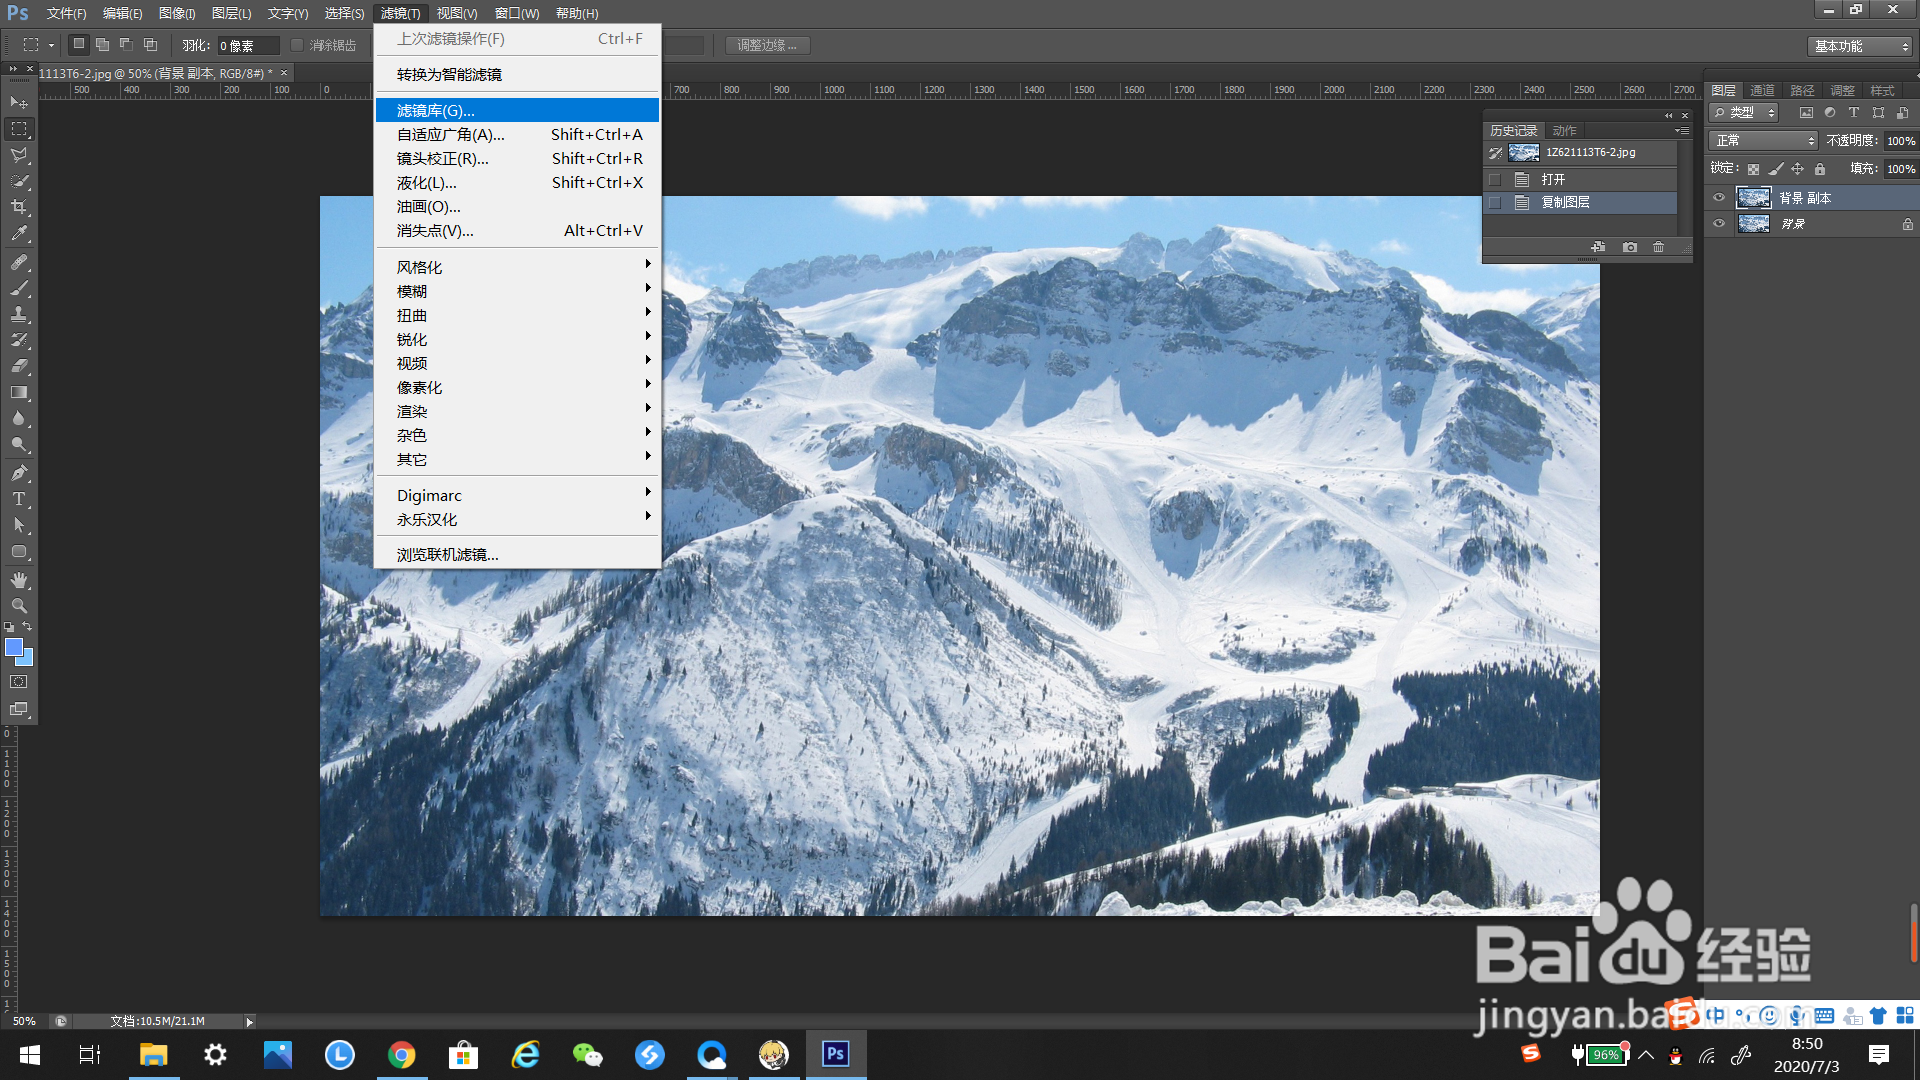Switch to the 通道 tab
The width and height of the screenshot is (1920, 1080).
pyautogui.click(x=1762, y=91)
